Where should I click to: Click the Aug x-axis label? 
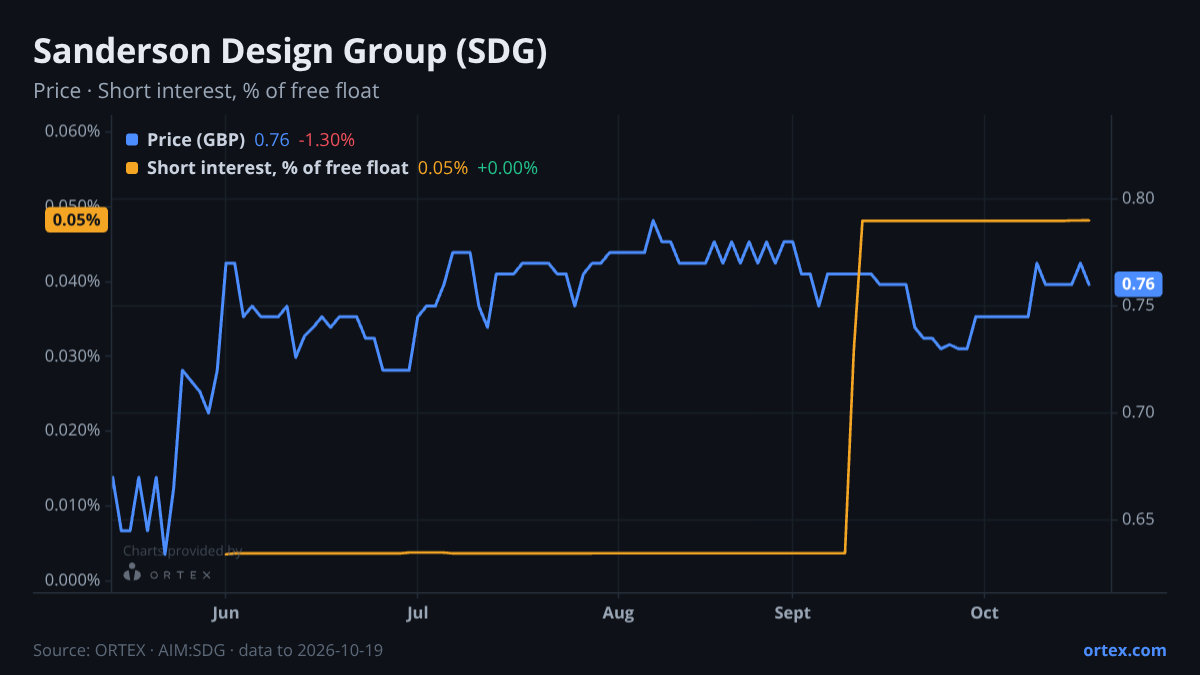pyautogui.click(x=618, y=612)
